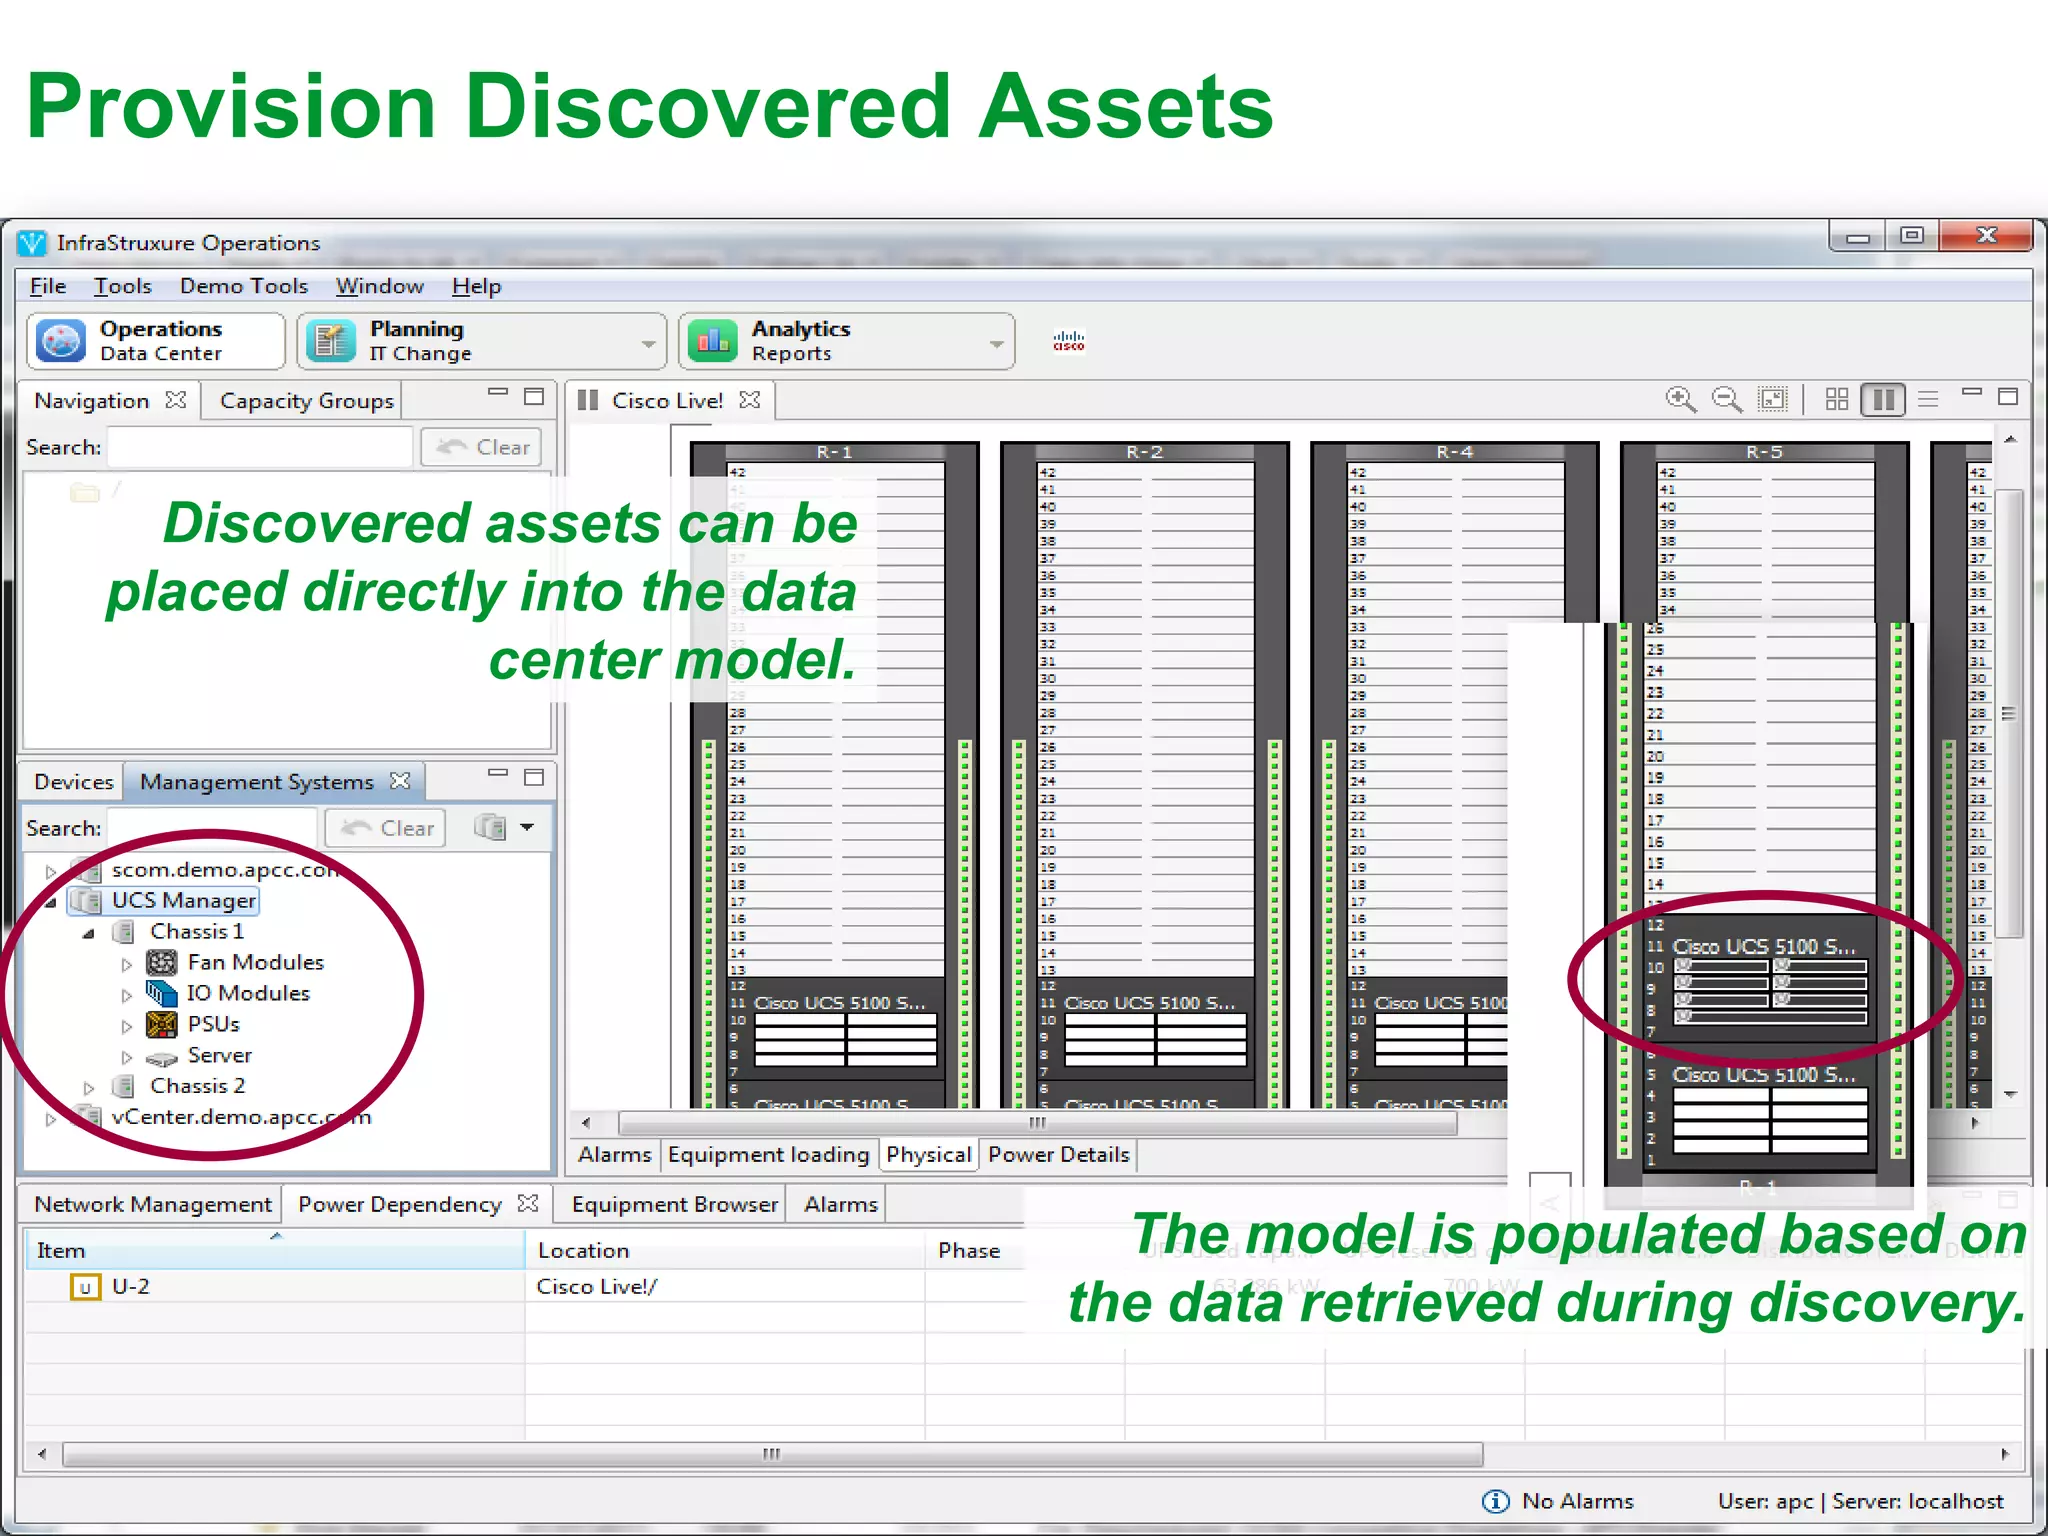Switch to the Physical tab
The width and height of the screenshot is (2048, 1536).
(928, 1155)
